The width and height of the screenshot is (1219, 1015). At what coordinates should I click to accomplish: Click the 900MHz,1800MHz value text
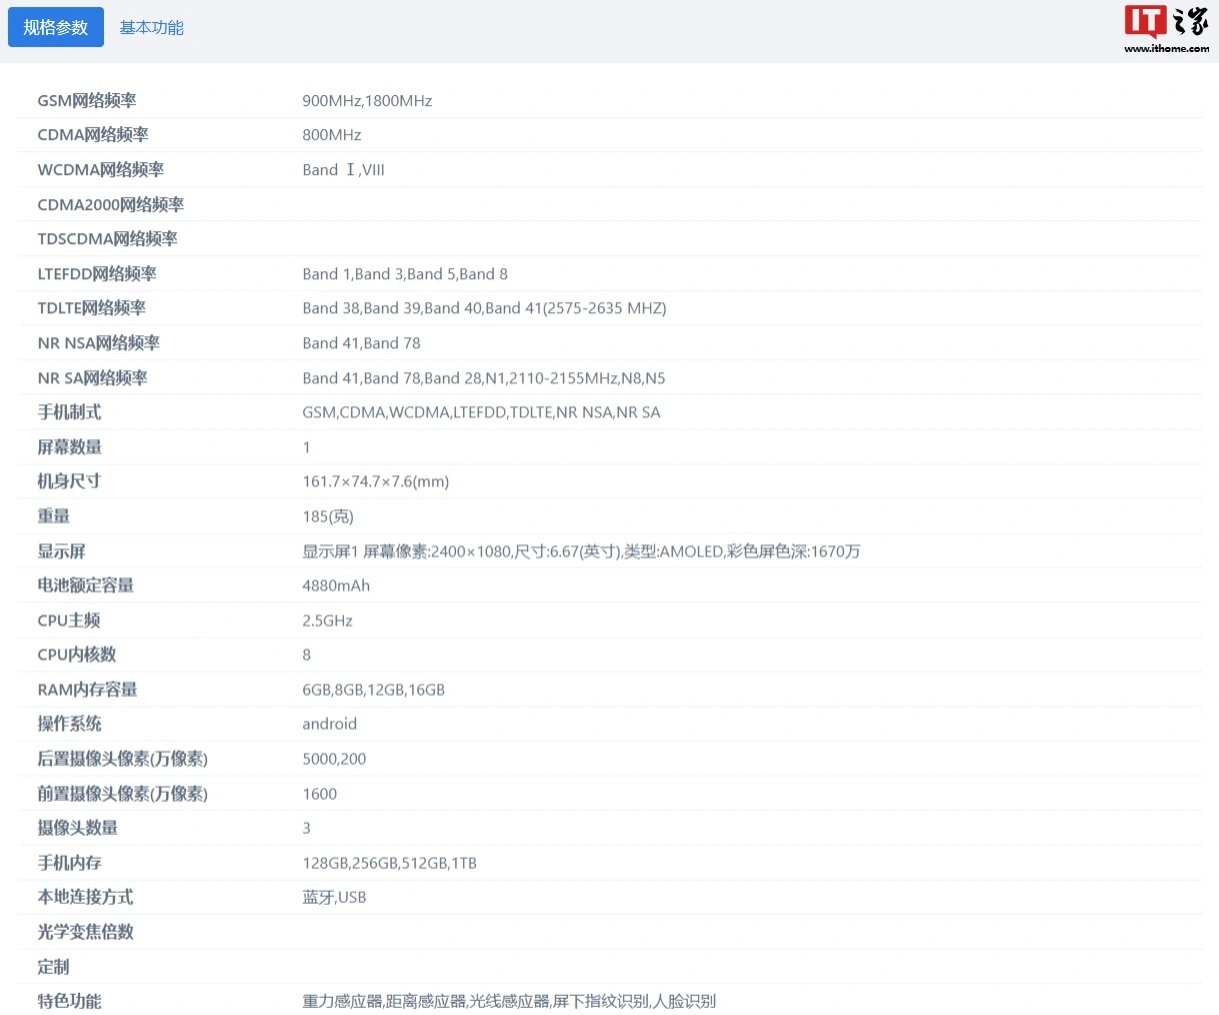(367, 101)
